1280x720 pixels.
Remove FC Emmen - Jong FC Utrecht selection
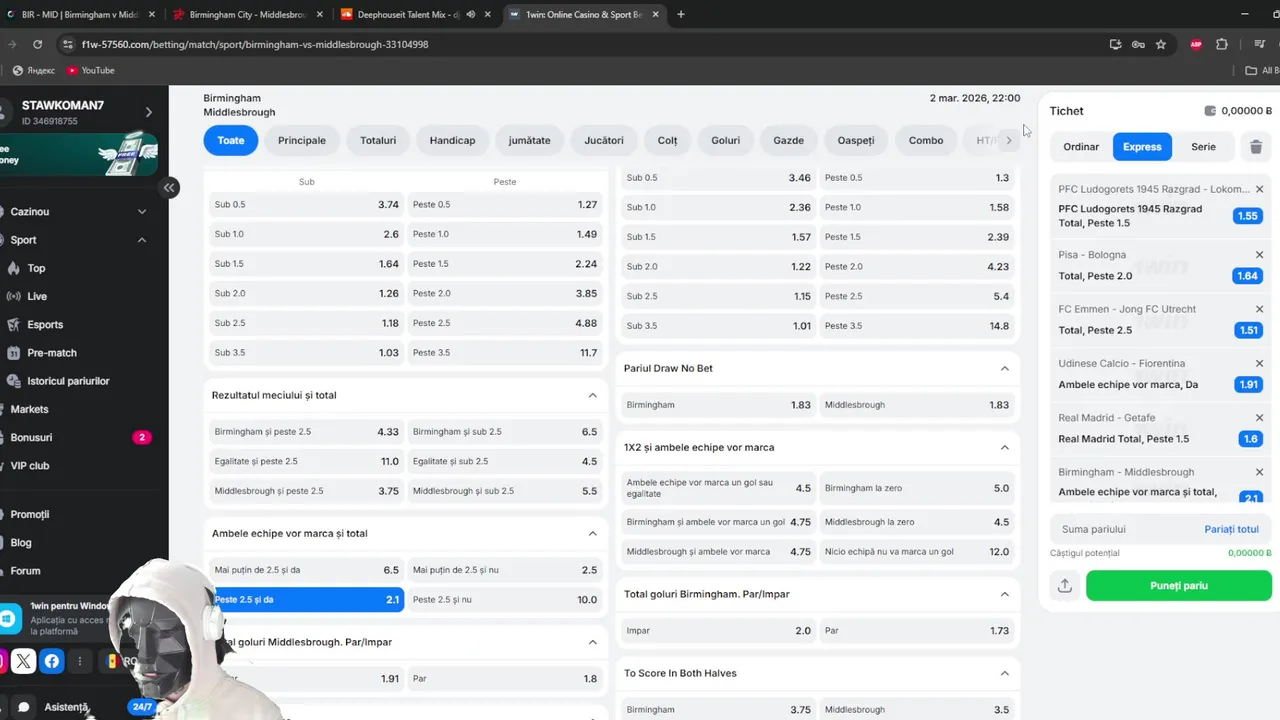[x=1259, y=309]
